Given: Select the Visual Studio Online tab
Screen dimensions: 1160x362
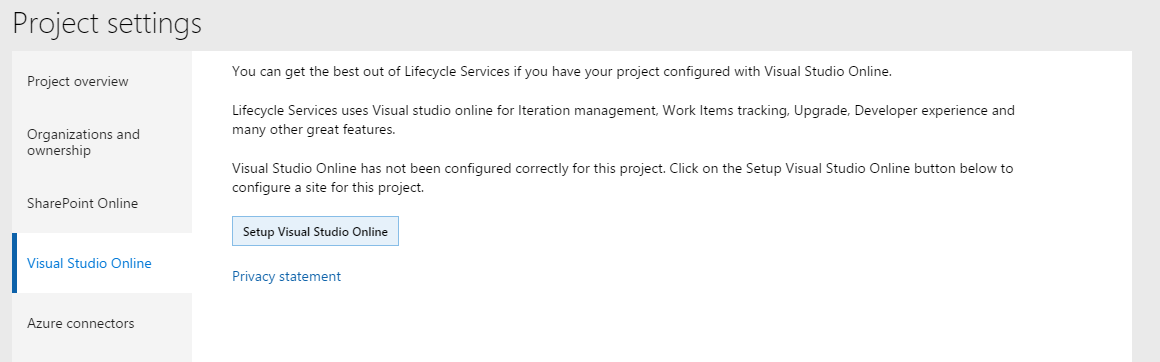Looking at the screenshot, I should coord(102,263).
